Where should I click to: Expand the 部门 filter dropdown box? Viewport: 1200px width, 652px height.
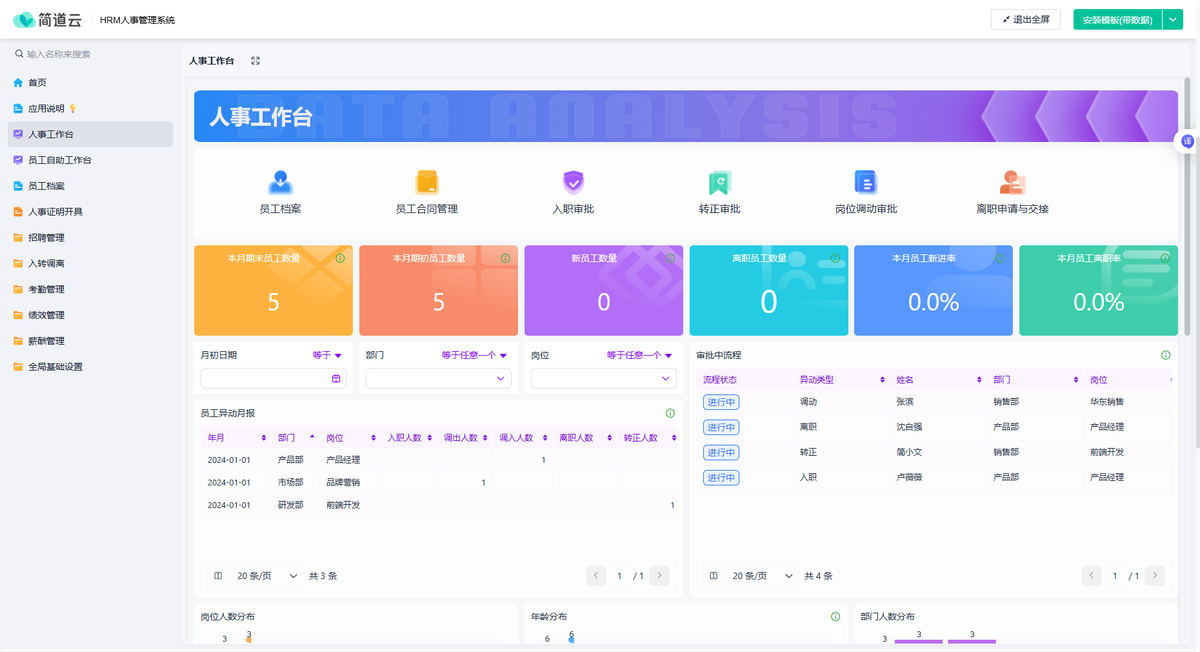point(438,379)
